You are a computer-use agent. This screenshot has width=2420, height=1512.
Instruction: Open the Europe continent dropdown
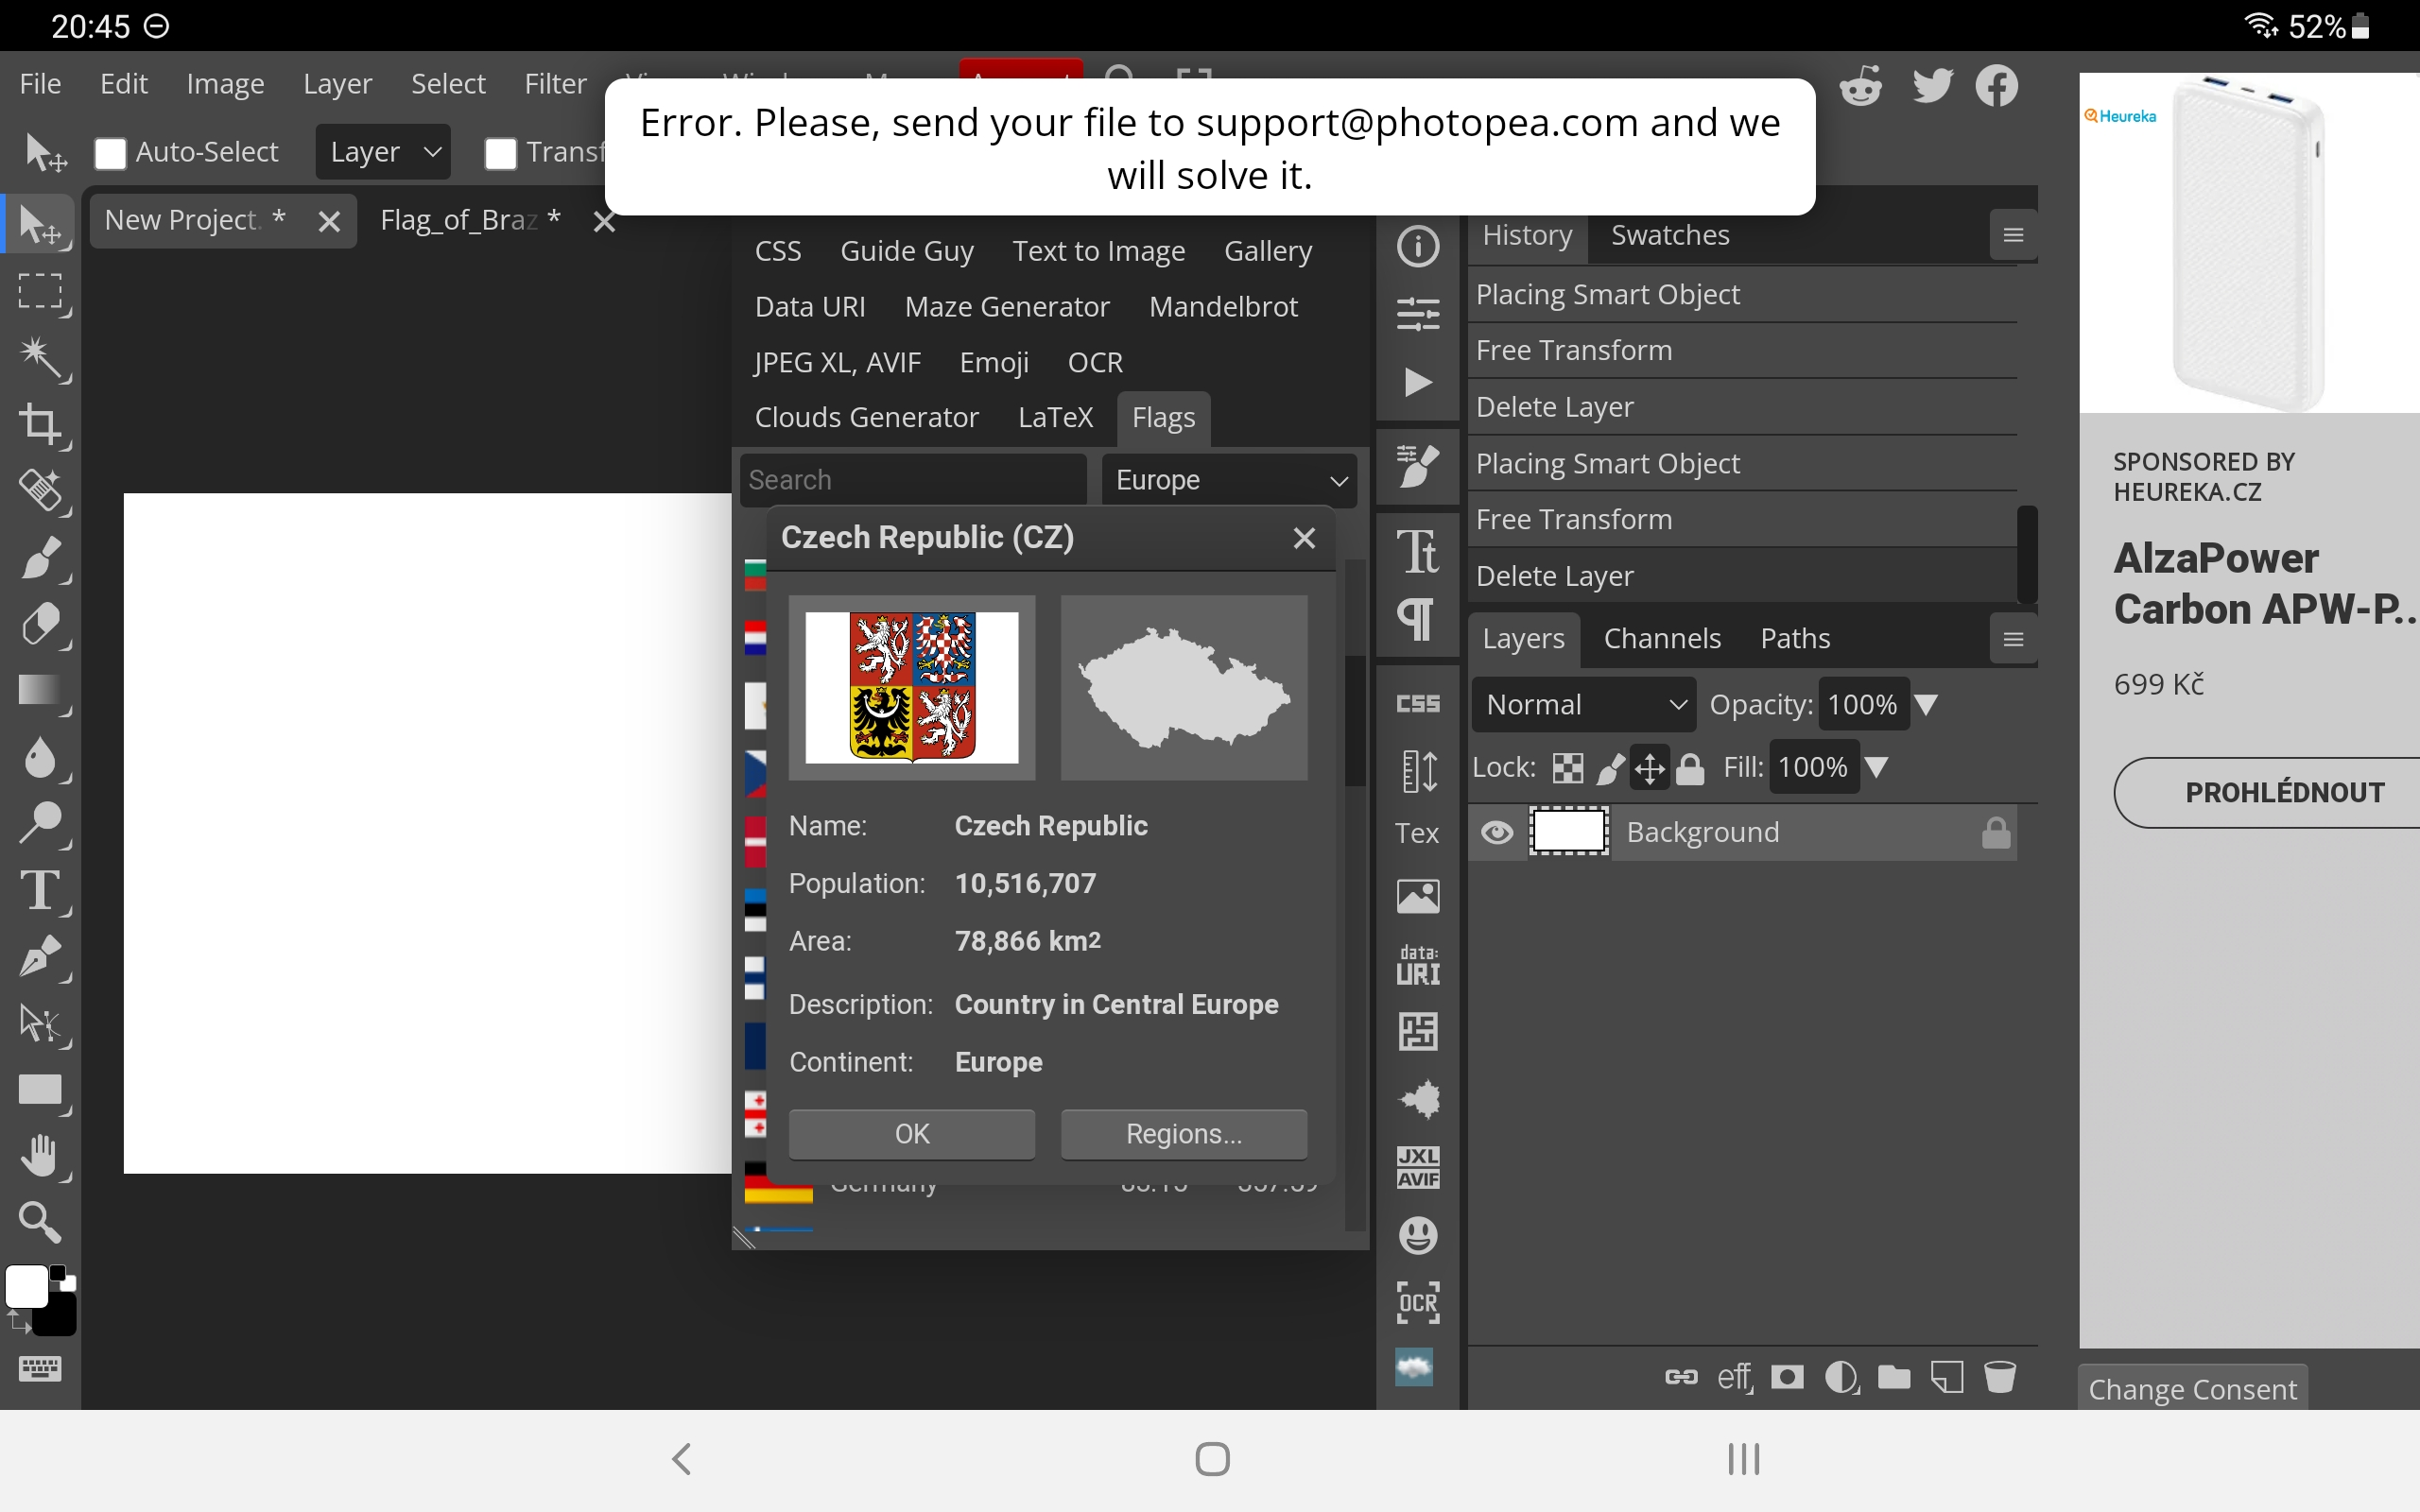pos(1229,480)
